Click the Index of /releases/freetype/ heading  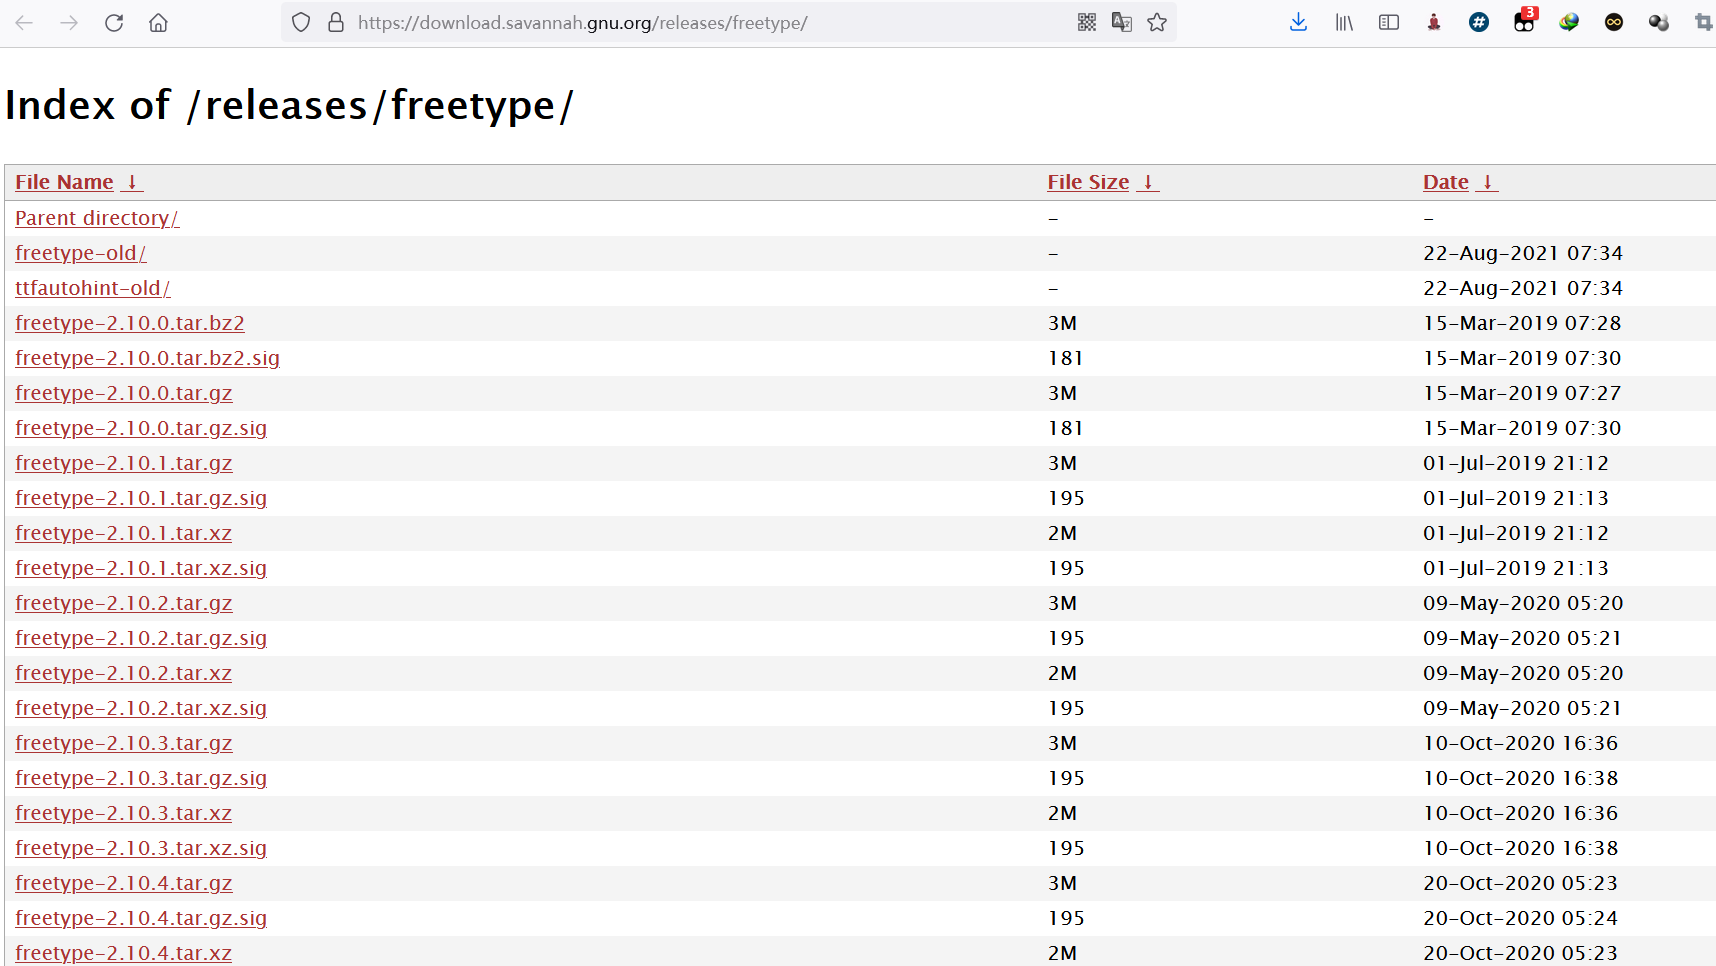pyautogui.click(x=290, y=105)
